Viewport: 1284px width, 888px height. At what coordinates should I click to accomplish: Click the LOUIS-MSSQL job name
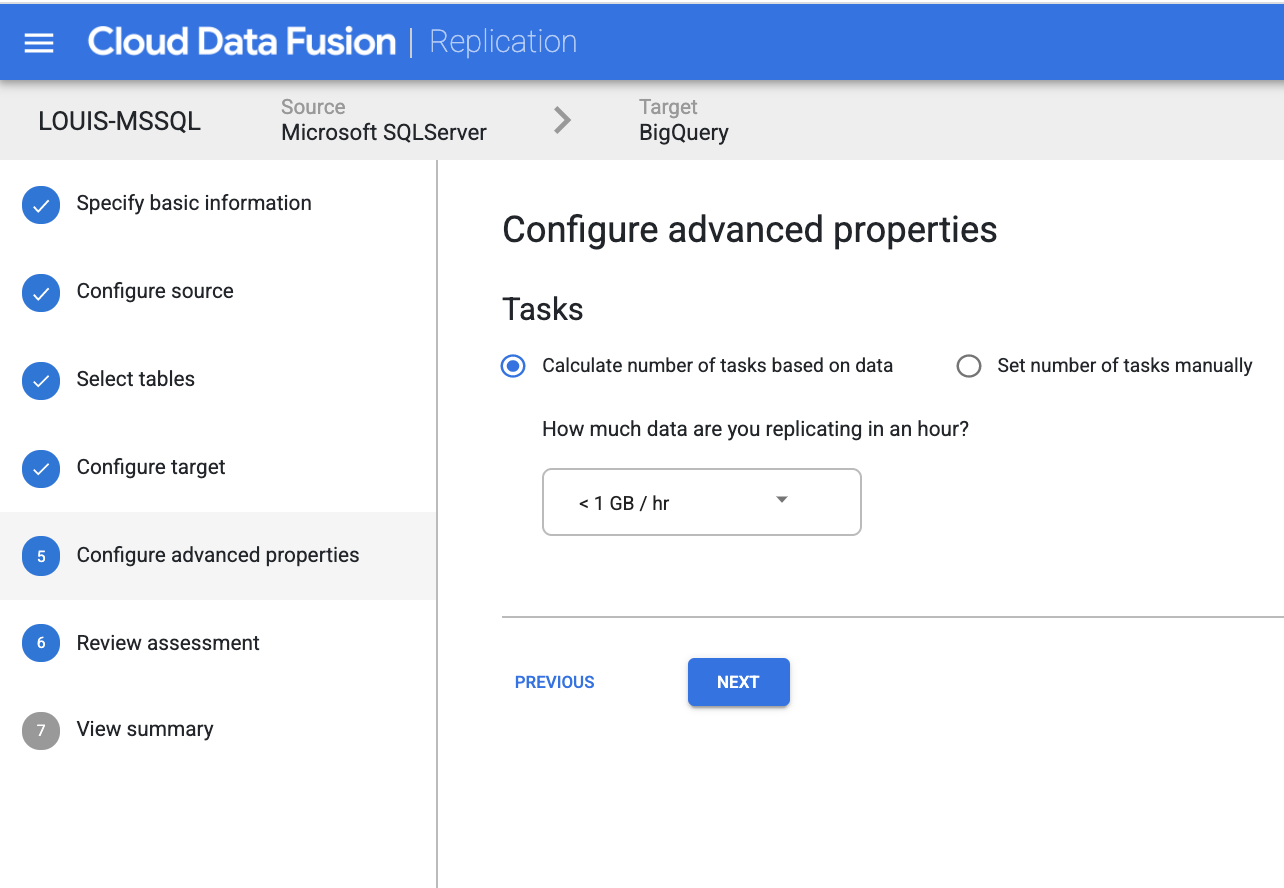120,121
